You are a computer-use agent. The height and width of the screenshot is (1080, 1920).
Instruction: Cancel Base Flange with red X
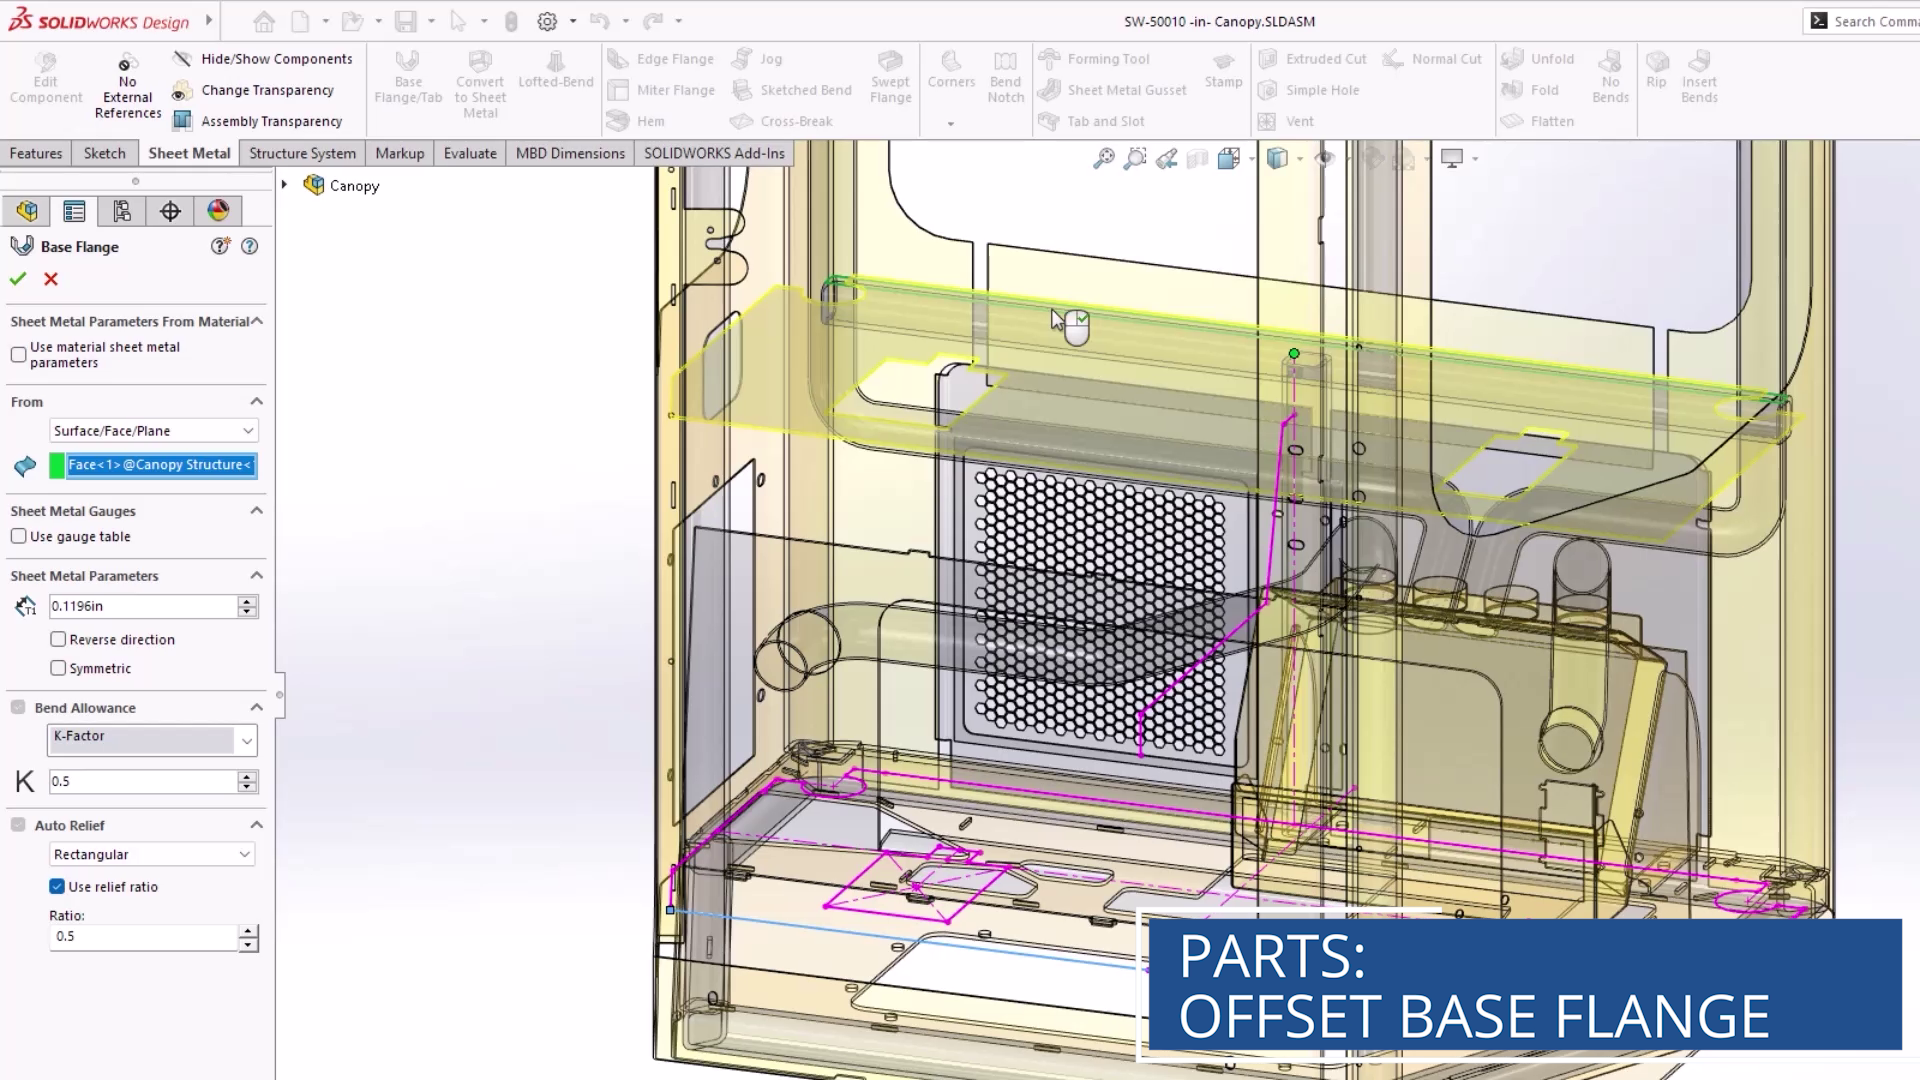coord(51,279)
